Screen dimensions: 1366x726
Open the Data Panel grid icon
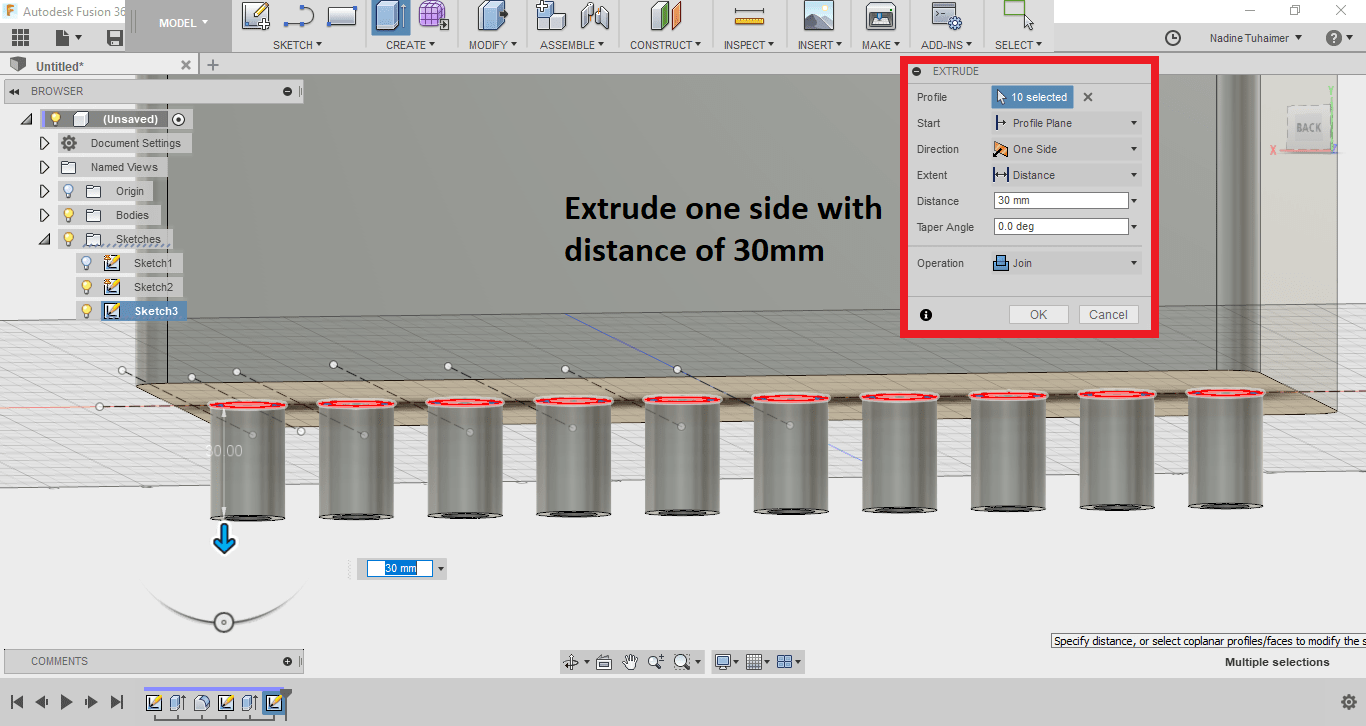pyautogui.click(x=20, y=38)
